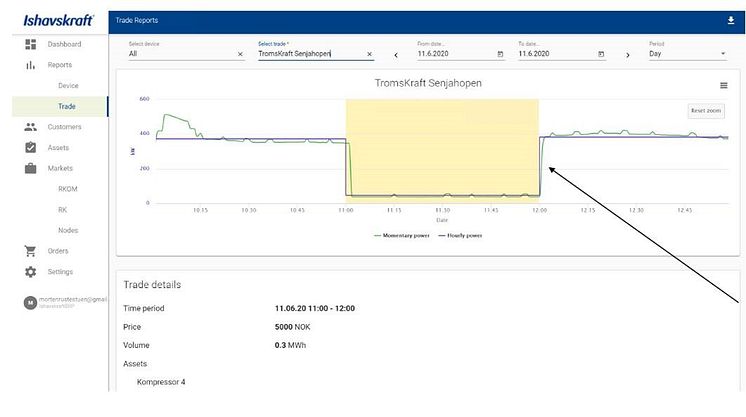
Task: Go to previous date with left chevron
Action: point(396,55)
